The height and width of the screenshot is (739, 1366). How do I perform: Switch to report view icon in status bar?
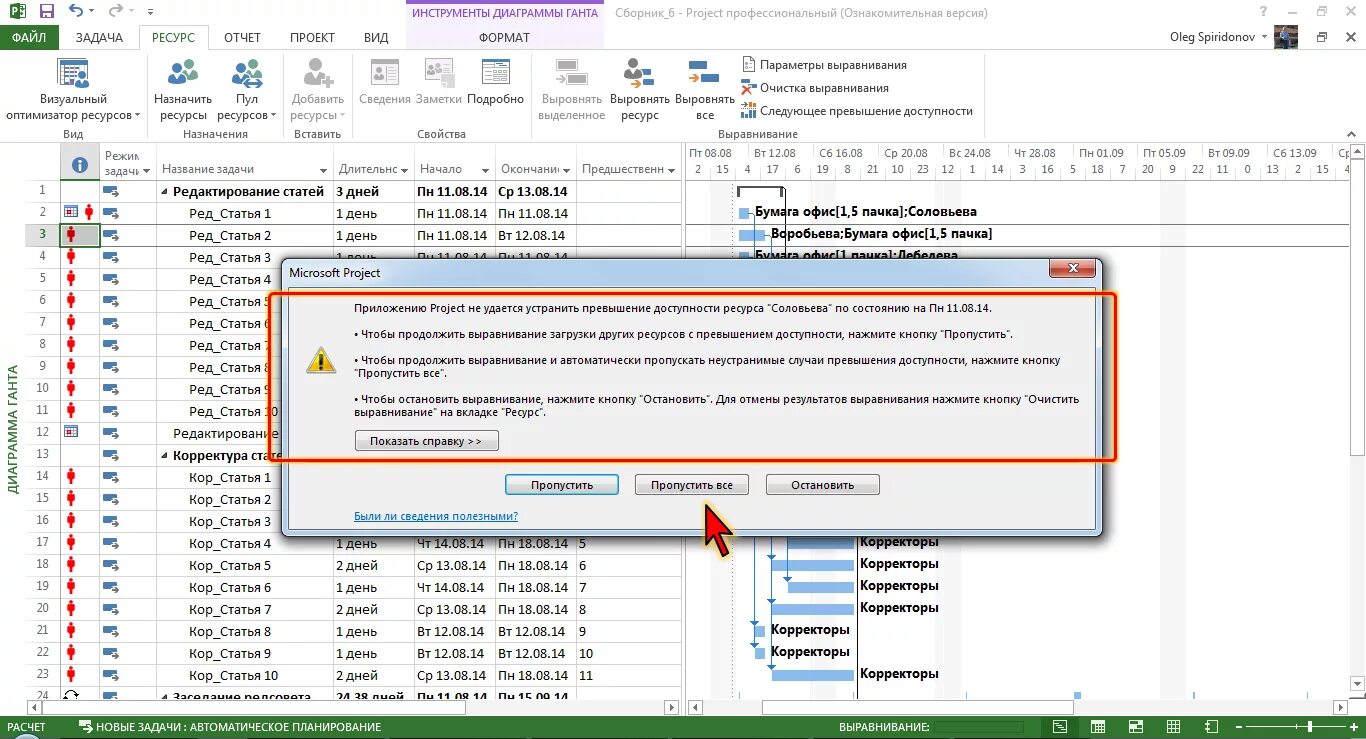click(1211, 727)
